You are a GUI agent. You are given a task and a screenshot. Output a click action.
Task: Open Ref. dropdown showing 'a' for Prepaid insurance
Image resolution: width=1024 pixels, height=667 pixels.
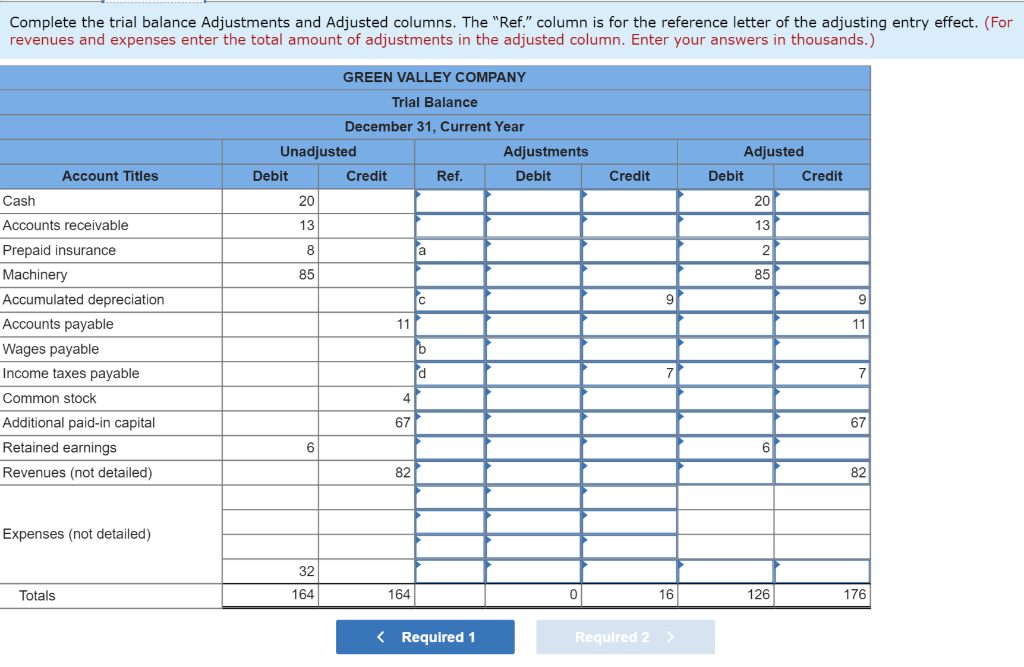click(450, 250)
